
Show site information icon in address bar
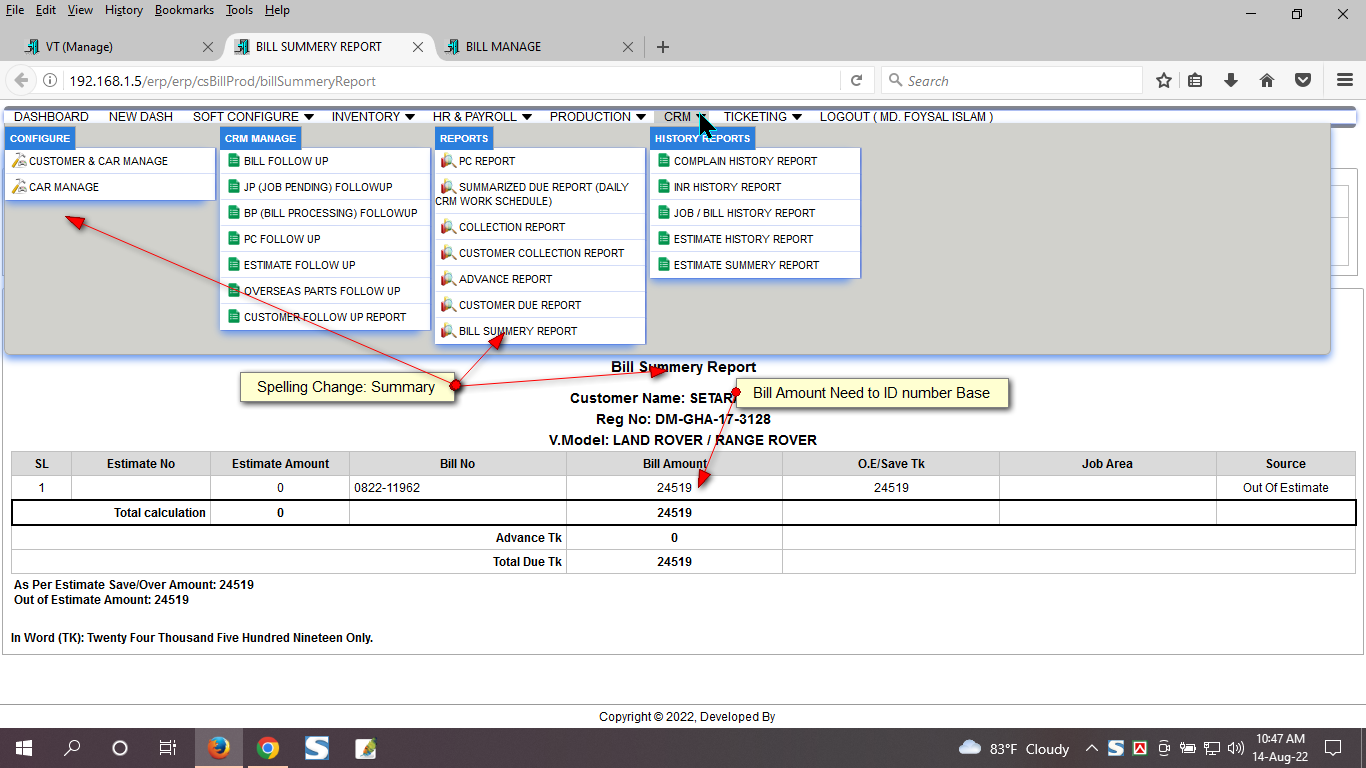(50, 81)
